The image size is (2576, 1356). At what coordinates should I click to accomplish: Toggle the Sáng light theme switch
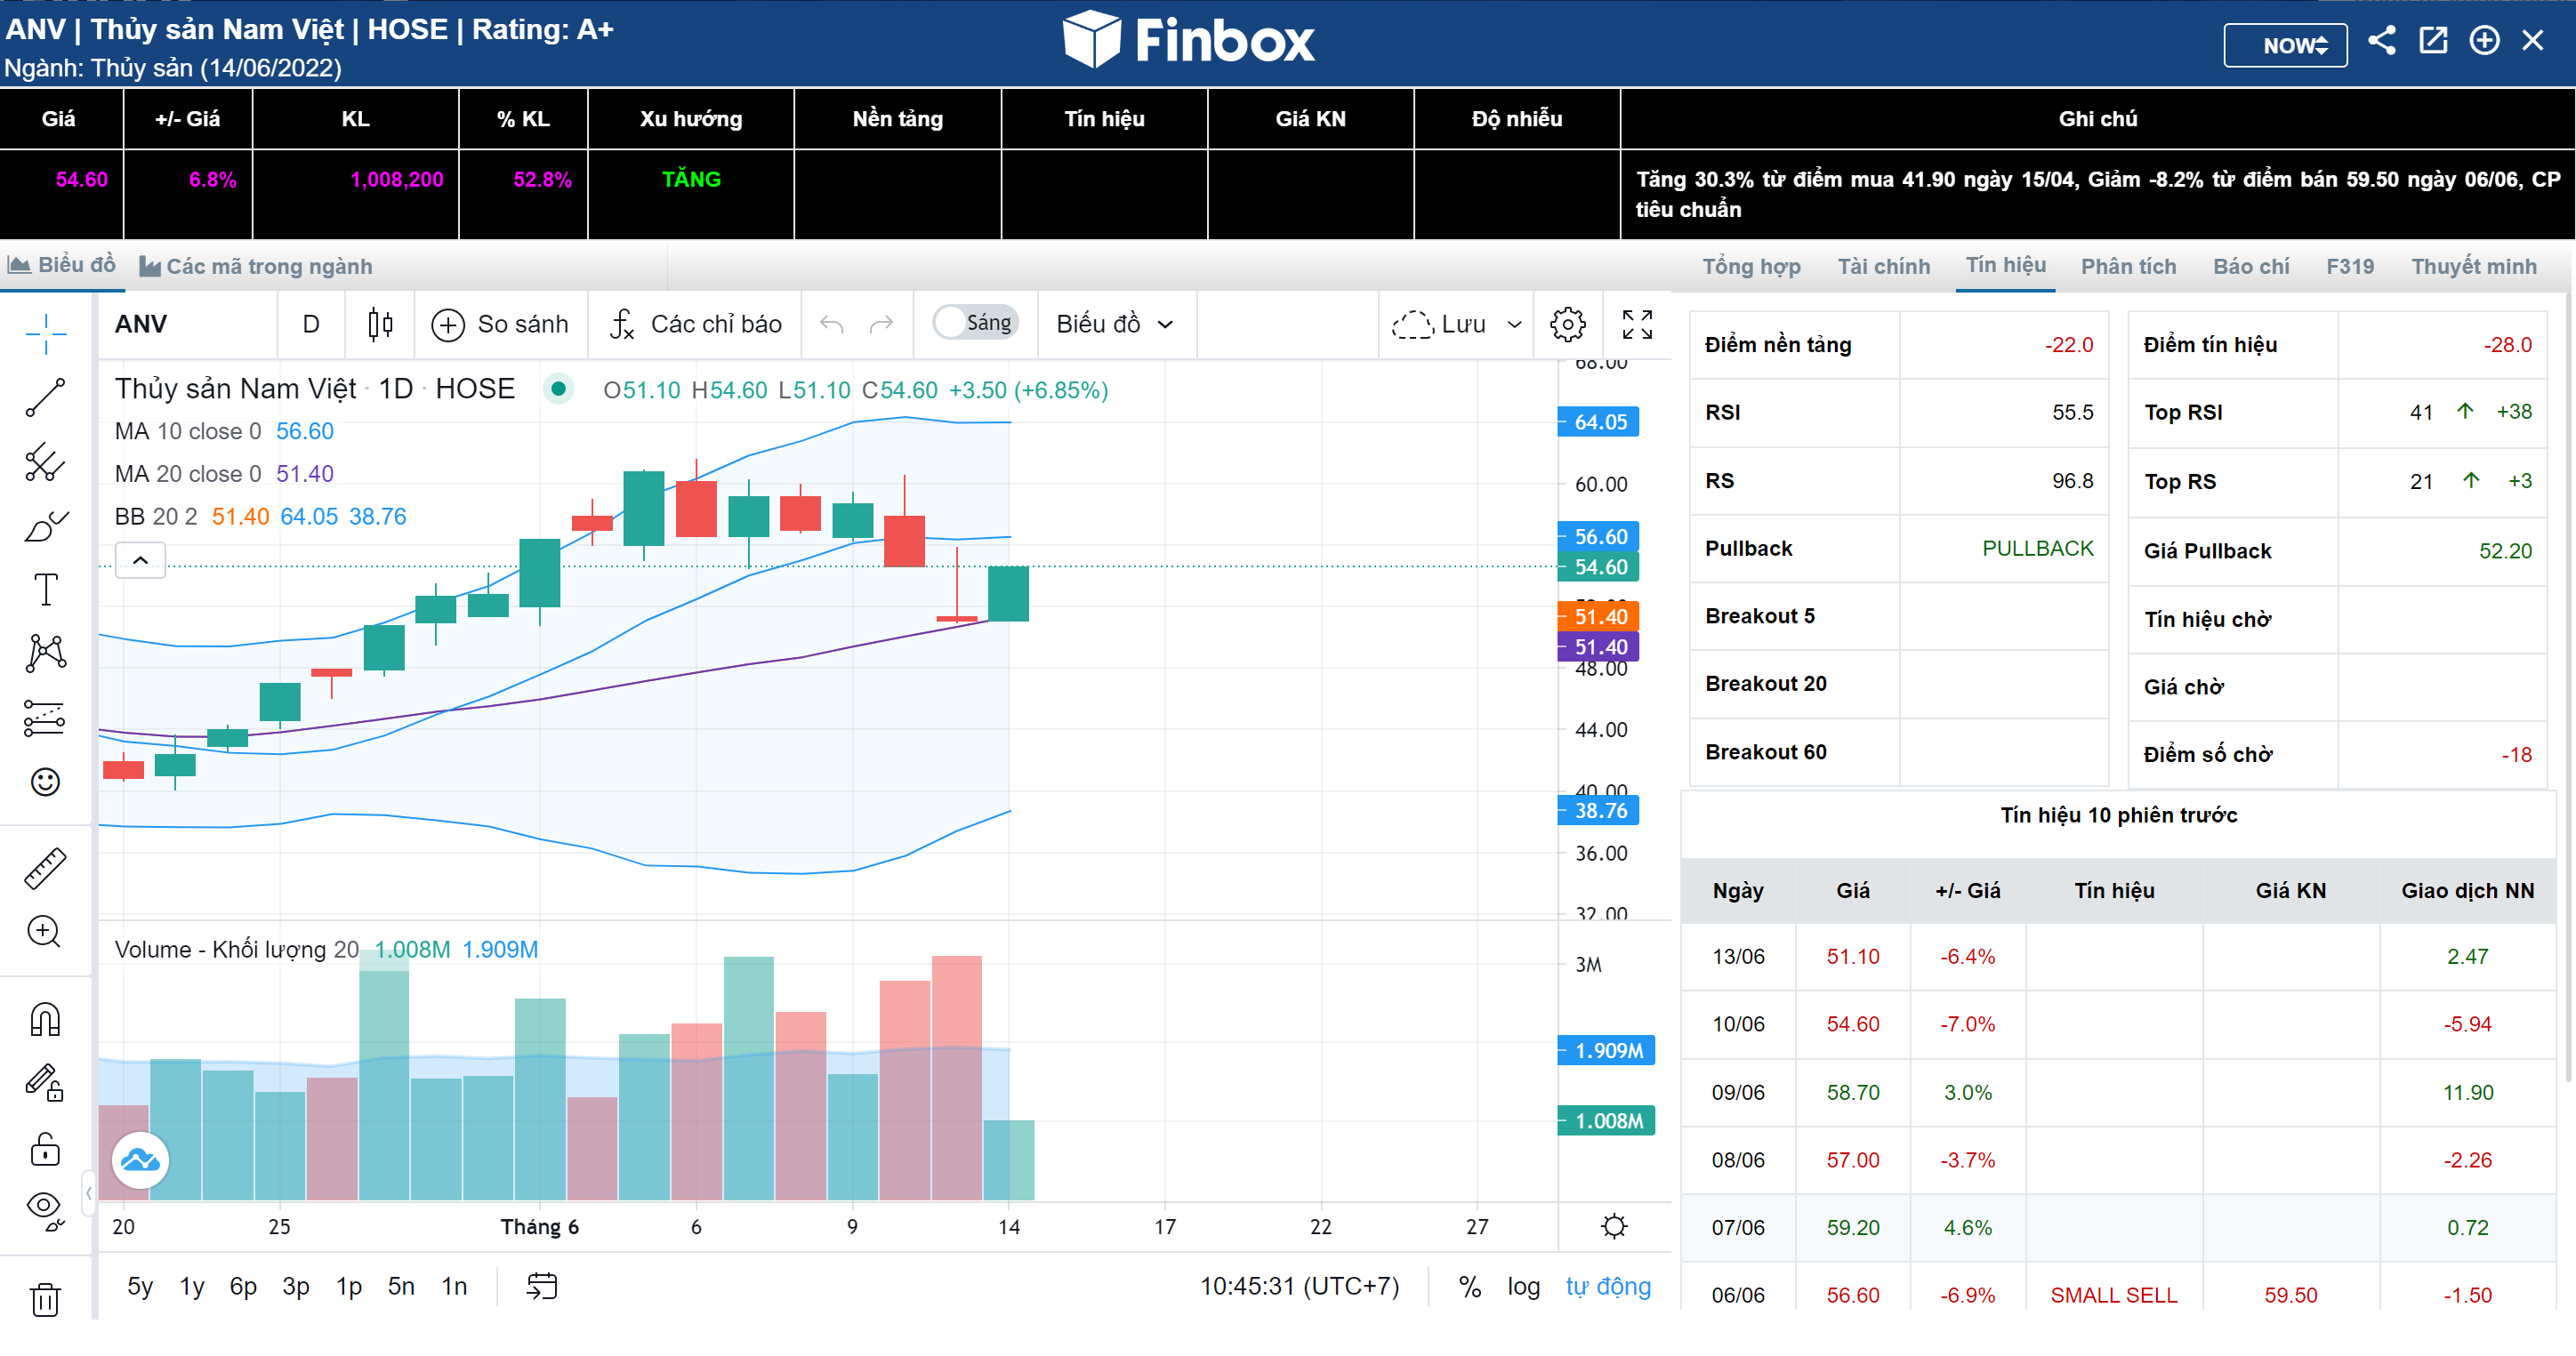tap(974, 323)
